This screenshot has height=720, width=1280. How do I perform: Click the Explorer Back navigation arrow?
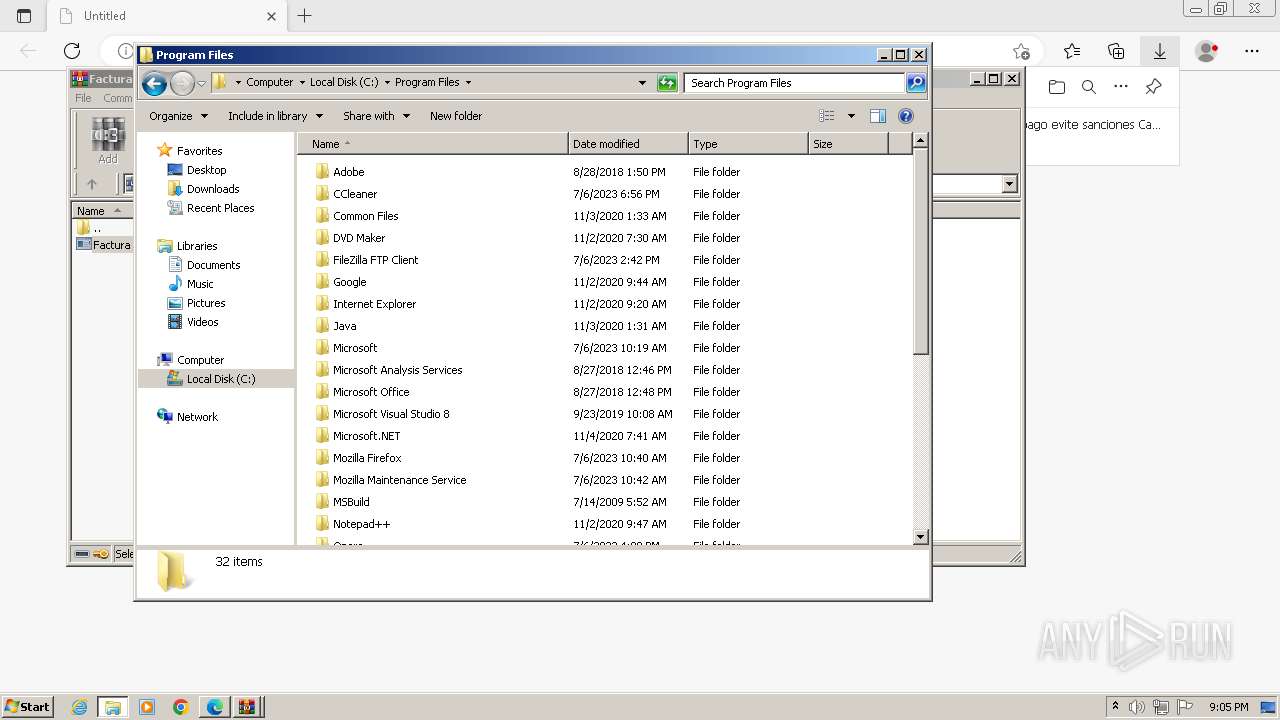pos(154,83)
